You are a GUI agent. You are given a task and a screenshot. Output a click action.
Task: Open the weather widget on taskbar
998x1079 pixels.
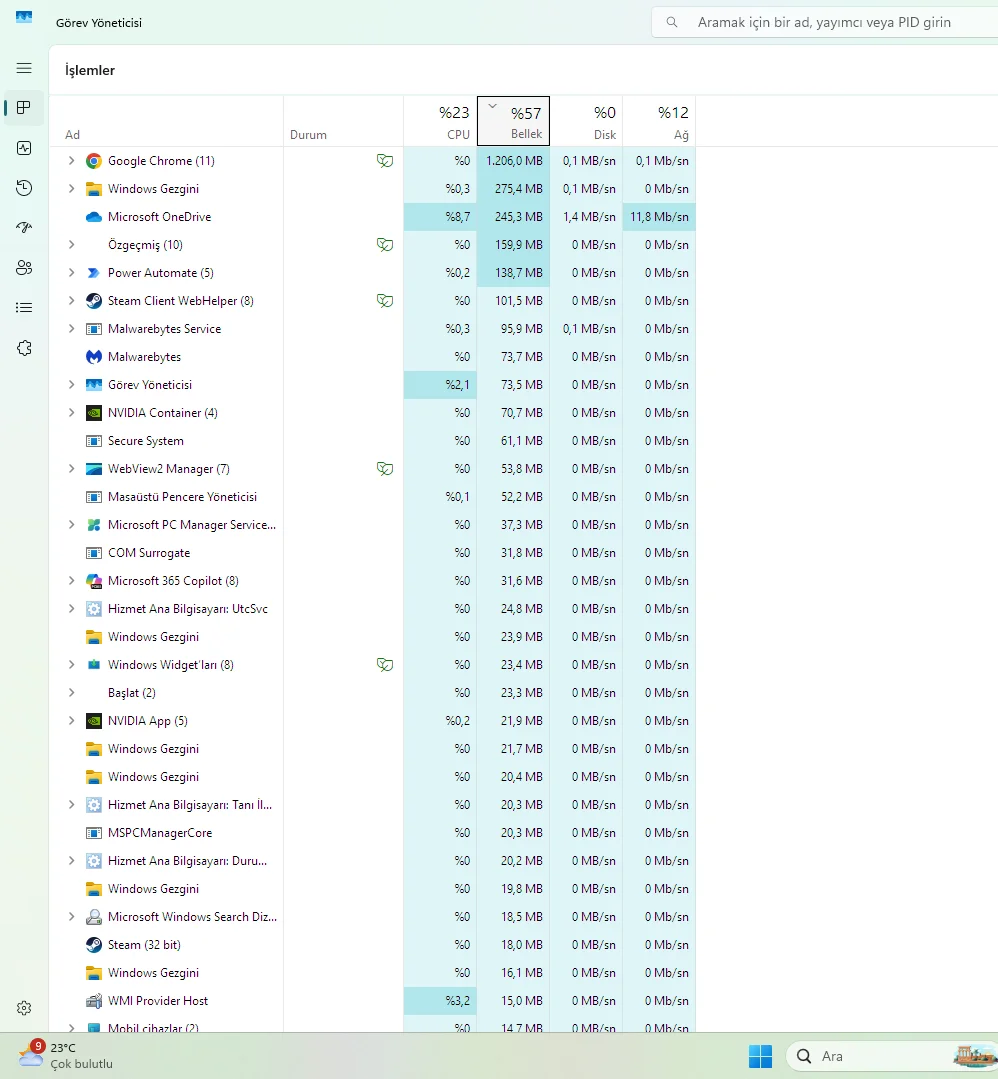65,1056
